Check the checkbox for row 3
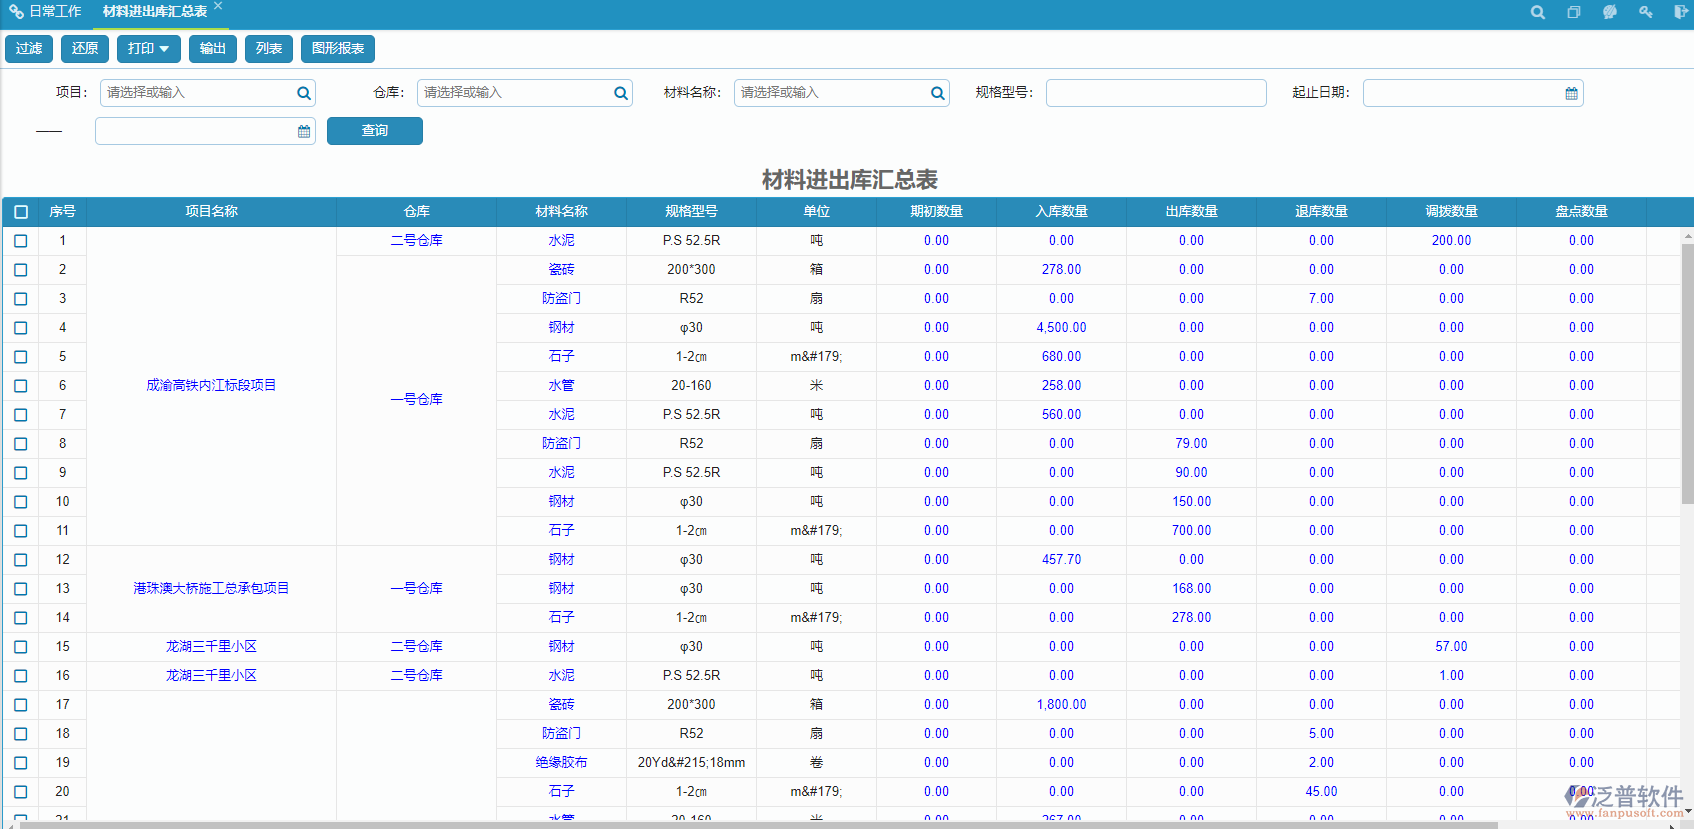 tap(21, 299)
